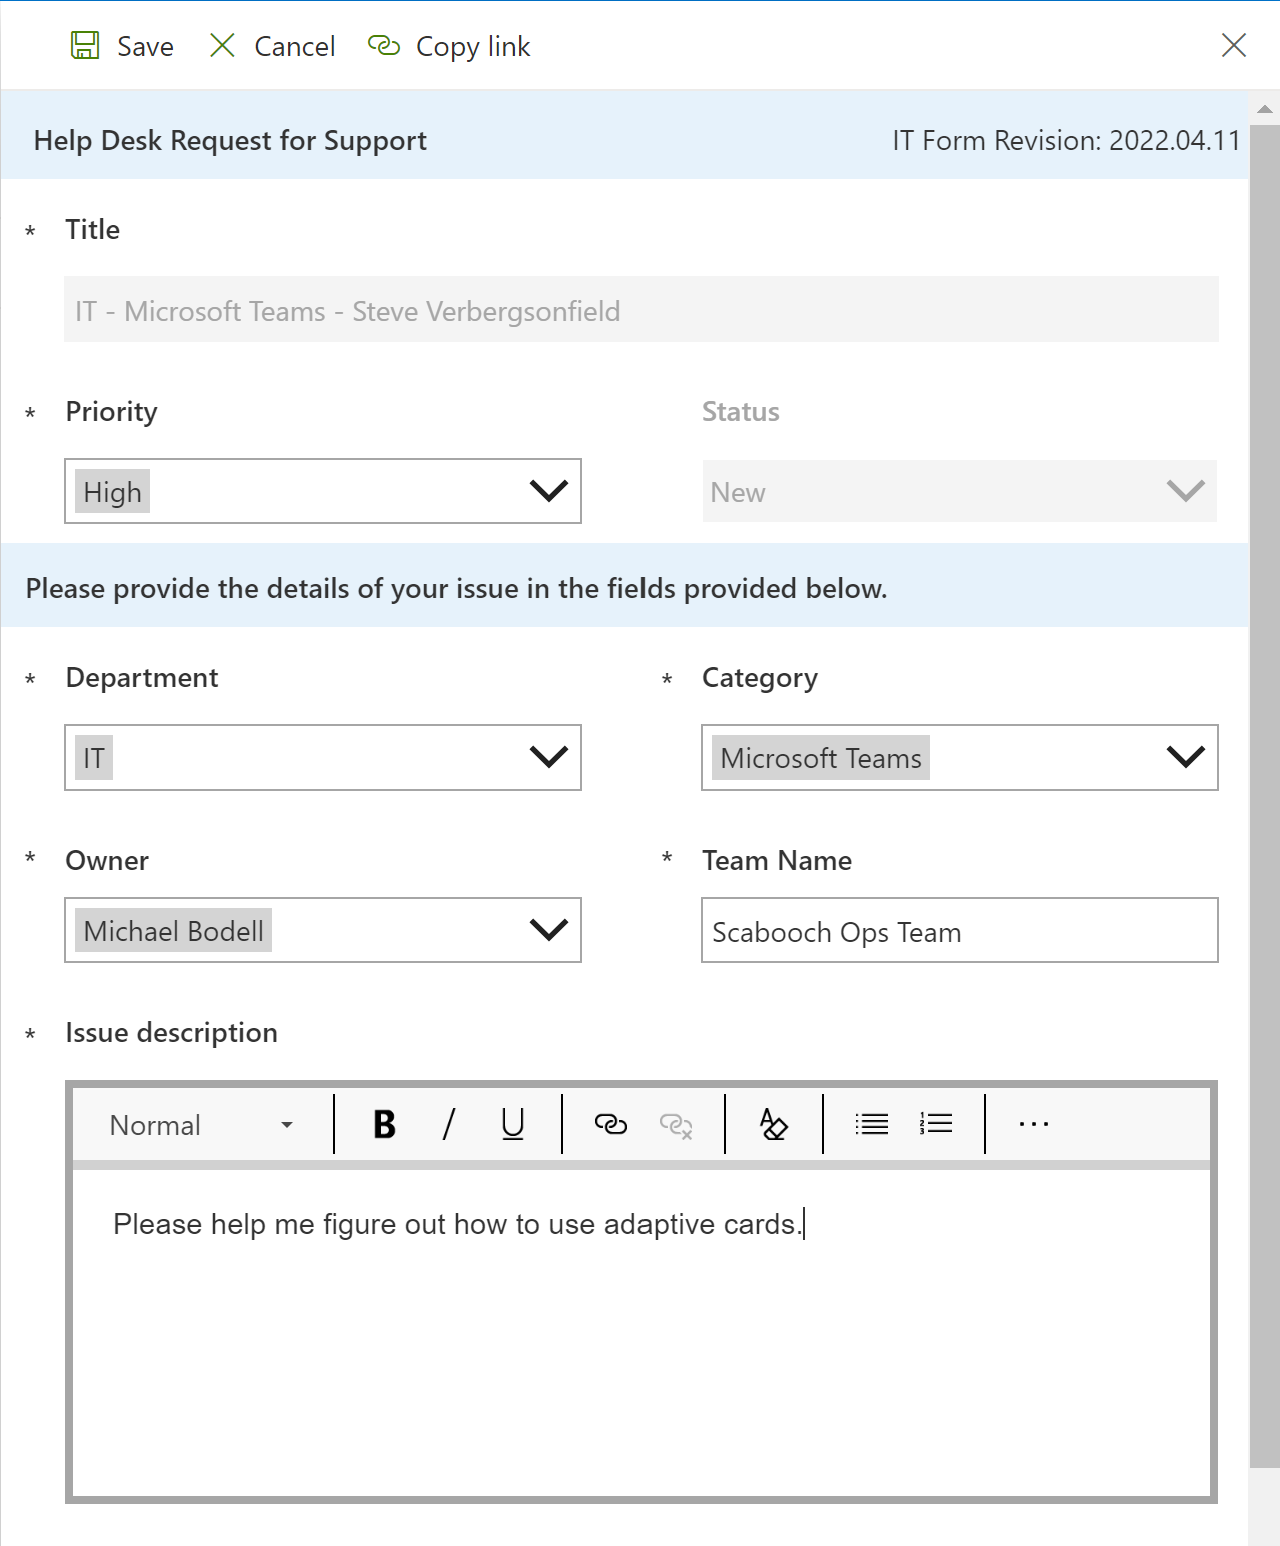The width and height of the screenshot is (1280, 1546).
Task: Apply a numbered list
Action: [936, 1124]
